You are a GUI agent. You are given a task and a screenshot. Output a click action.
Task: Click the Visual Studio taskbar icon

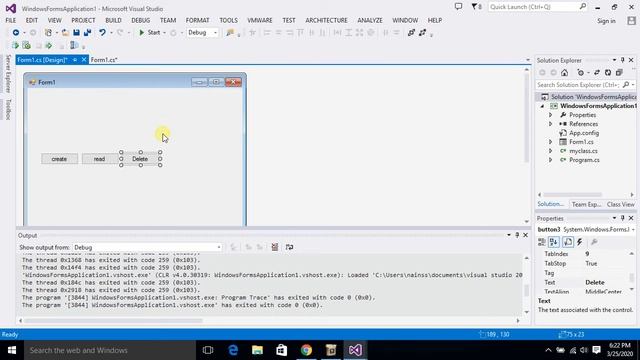[355, 350]
